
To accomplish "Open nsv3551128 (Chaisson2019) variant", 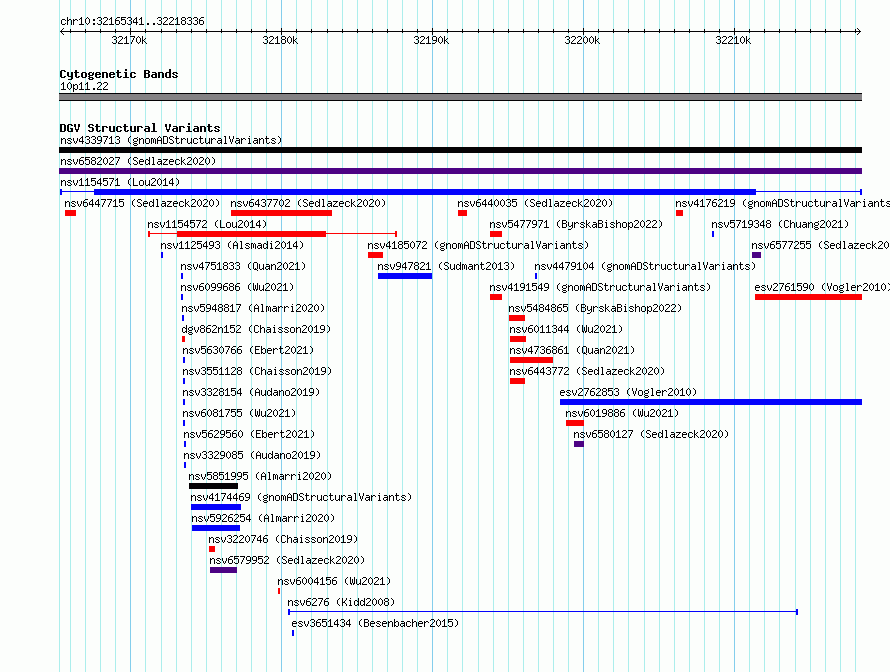I will coord(257,371).
